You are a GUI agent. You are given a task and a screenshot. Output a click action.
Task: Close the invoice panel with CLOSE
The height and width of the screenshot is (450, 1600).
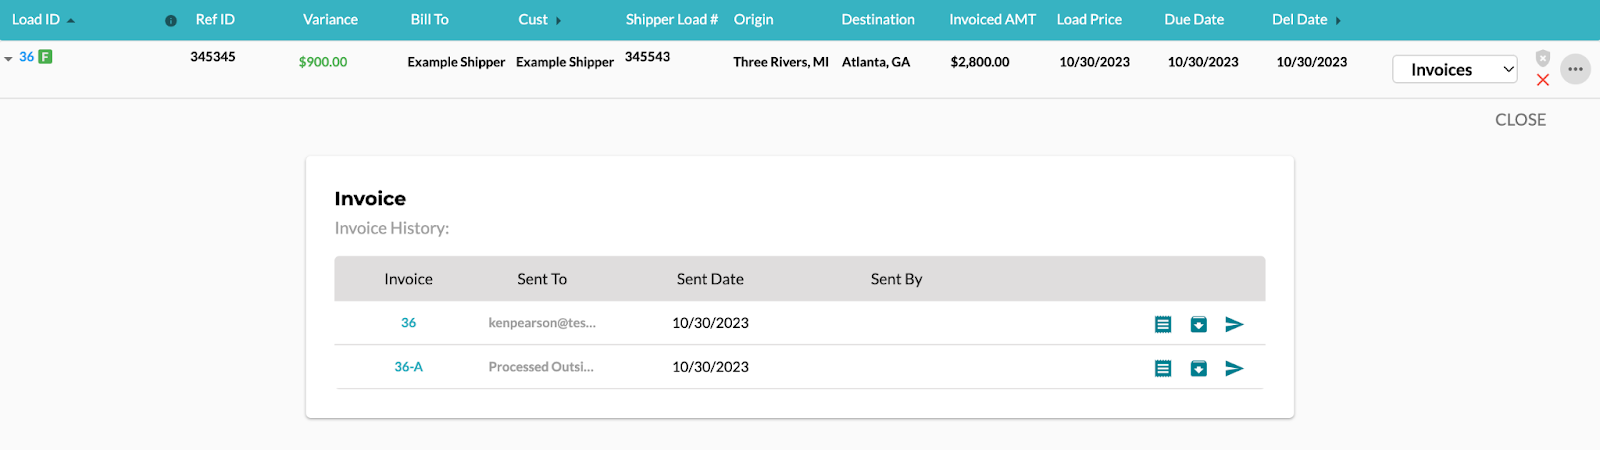click(x=1520, y=120)
